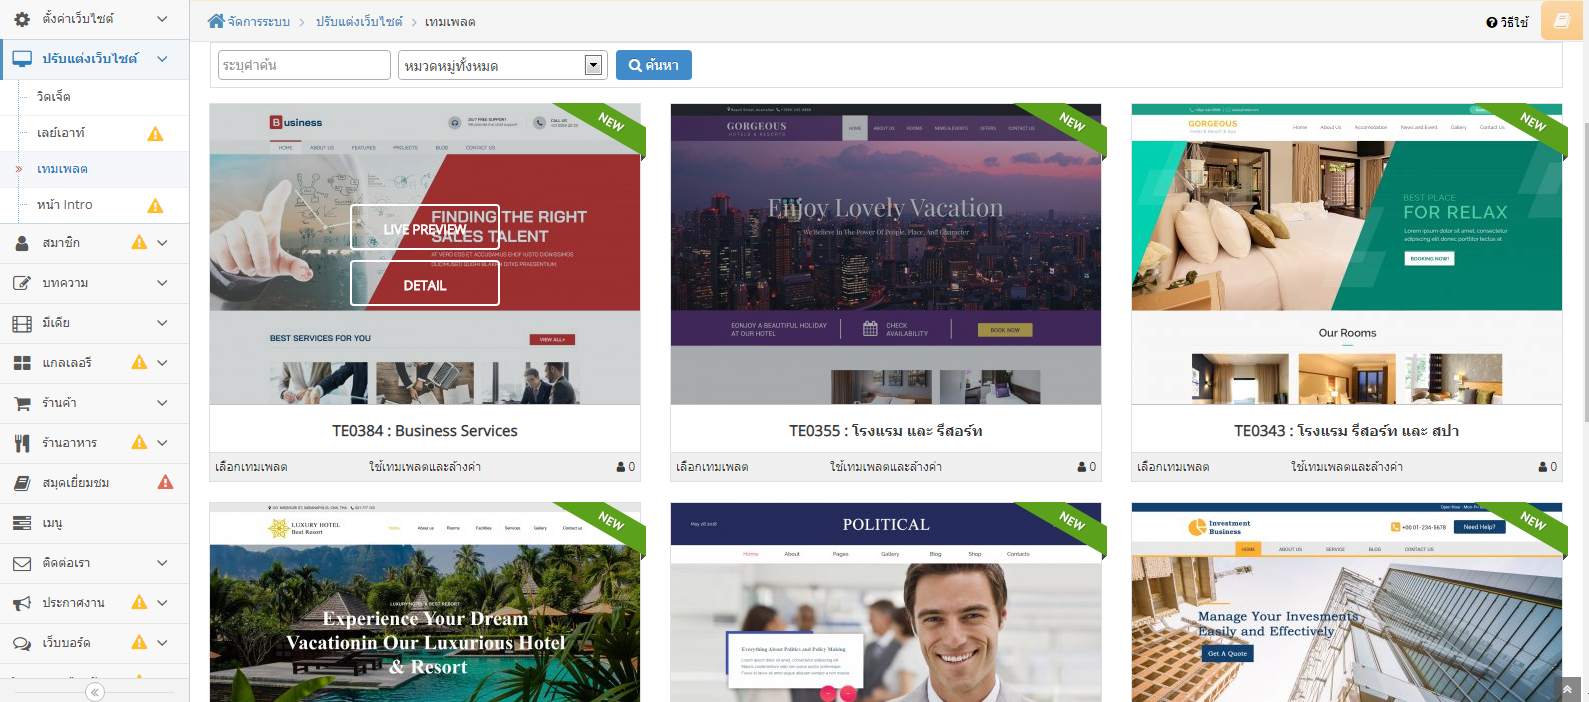Click the home icon in the breadcrumb
Screen dimensions: 1589x702
(x=216, y=21)
